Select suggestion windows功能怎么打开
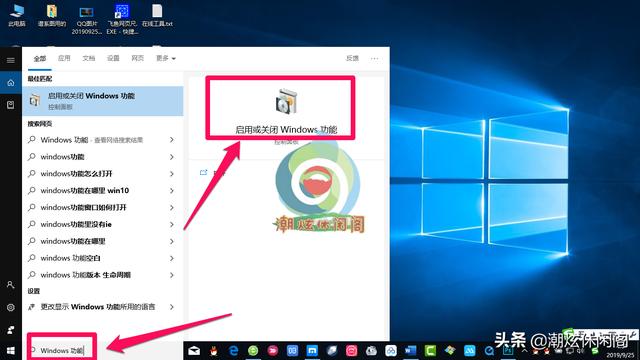Screen dimensions: 640x360 point(76,174)
